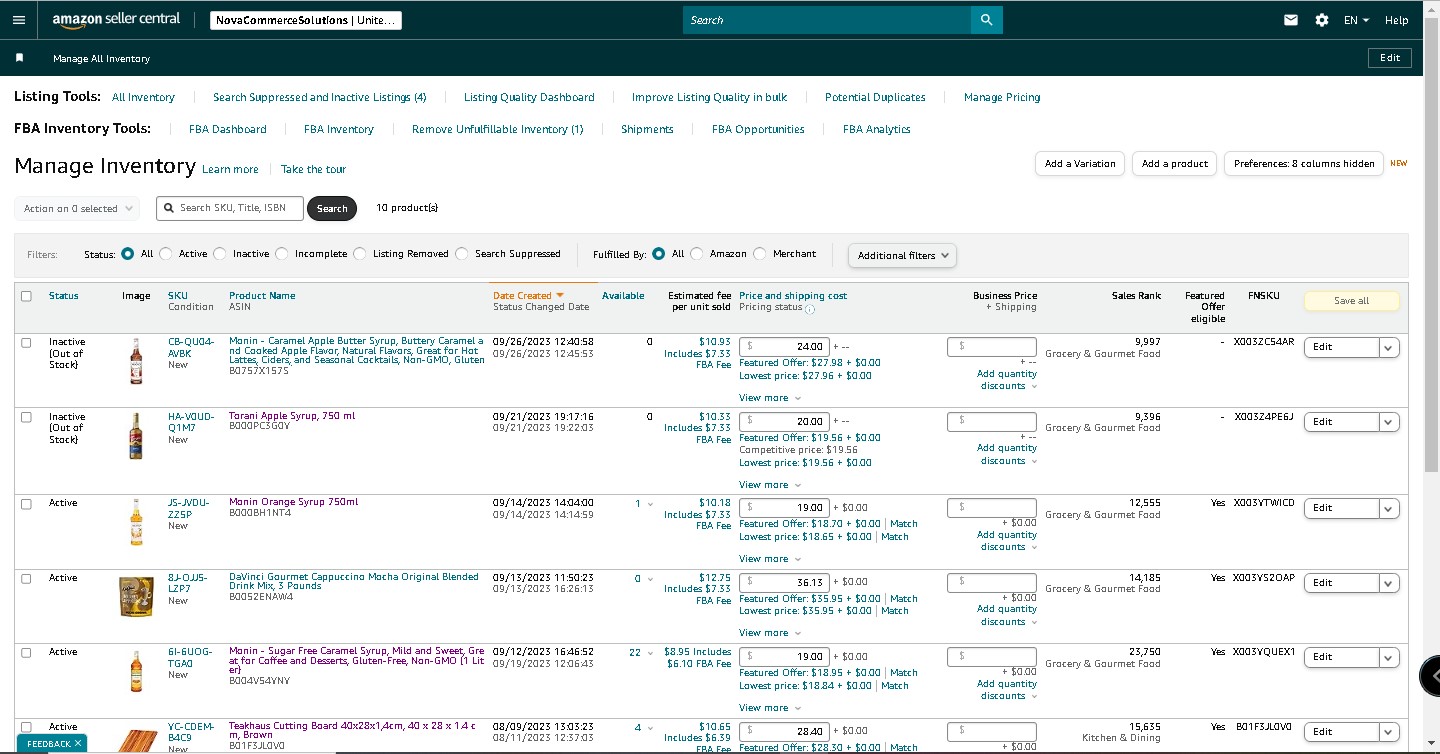Image resolution: width=1440 pixels, height=754 pixels.
Task: Click the search magnifier button in header
Action: pos(986,20)
